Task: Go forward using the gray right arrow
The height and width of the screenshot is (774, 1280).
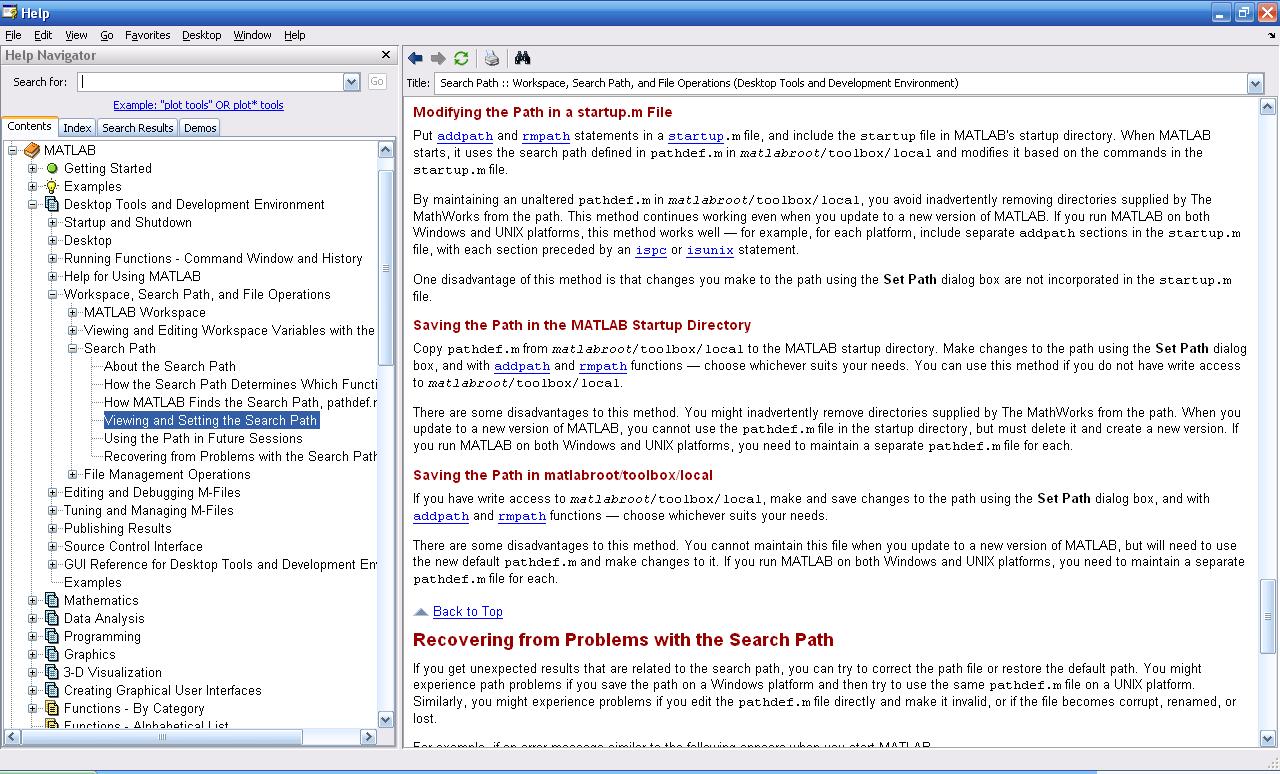Action: click(438, 59)
